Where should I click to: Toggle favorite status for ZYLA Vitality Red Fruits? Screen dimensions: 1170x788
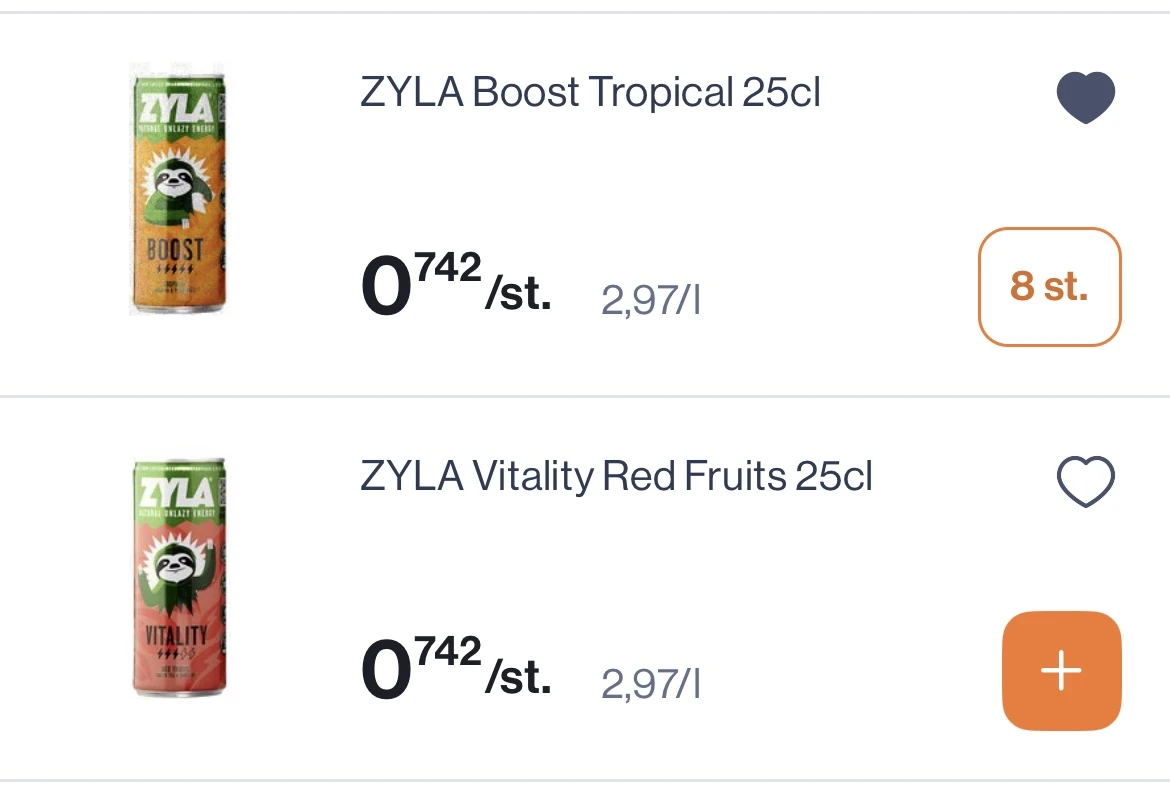click(x=1085, y=481)
